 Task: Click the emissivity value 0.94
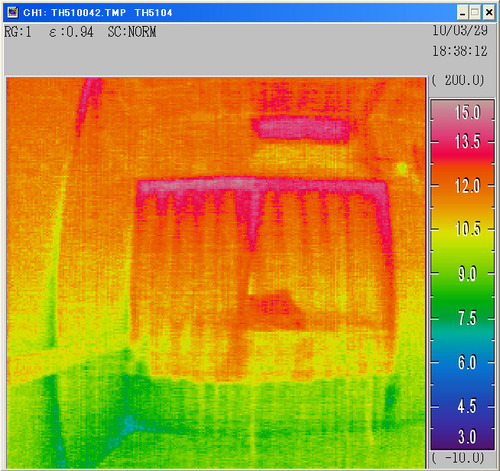coord(80,32)
